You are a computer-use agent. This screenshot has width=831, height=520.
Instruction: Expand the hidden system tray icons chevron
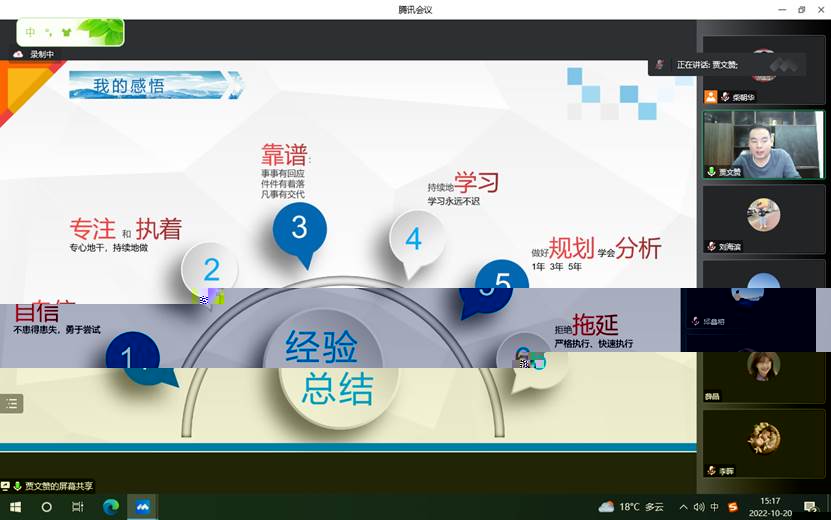click(x=684, y=507)
